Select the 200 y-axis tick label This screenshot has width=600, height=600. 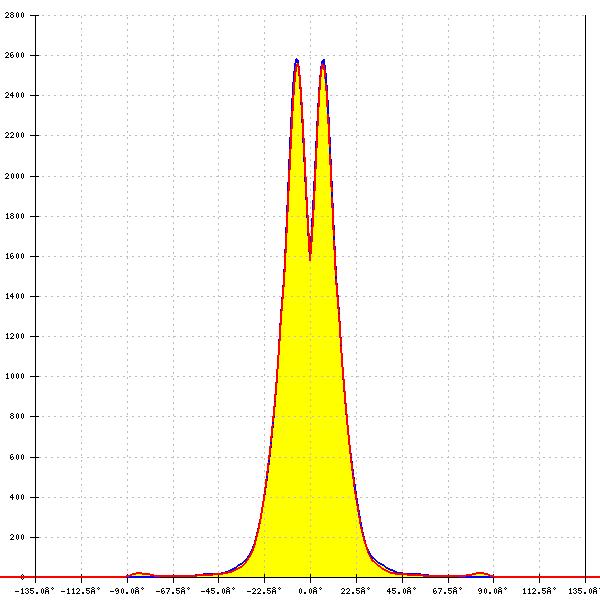click(17, 537)
